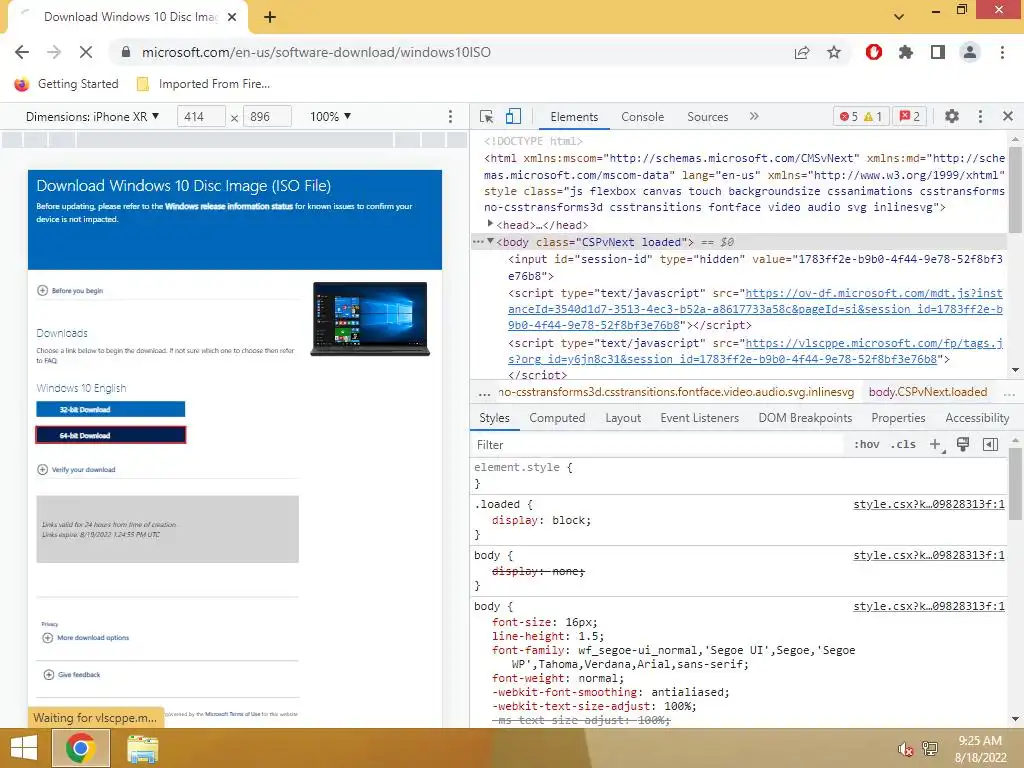
Task: Stop loading the page
Action: 86,52
